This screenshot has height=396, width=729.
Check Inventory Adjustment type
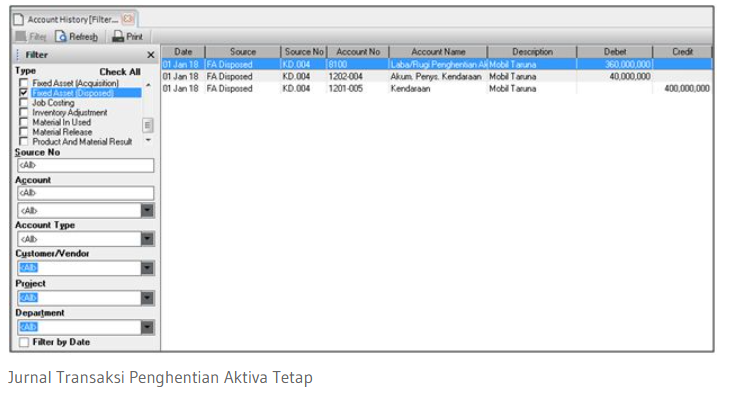(x=23, y=112)
